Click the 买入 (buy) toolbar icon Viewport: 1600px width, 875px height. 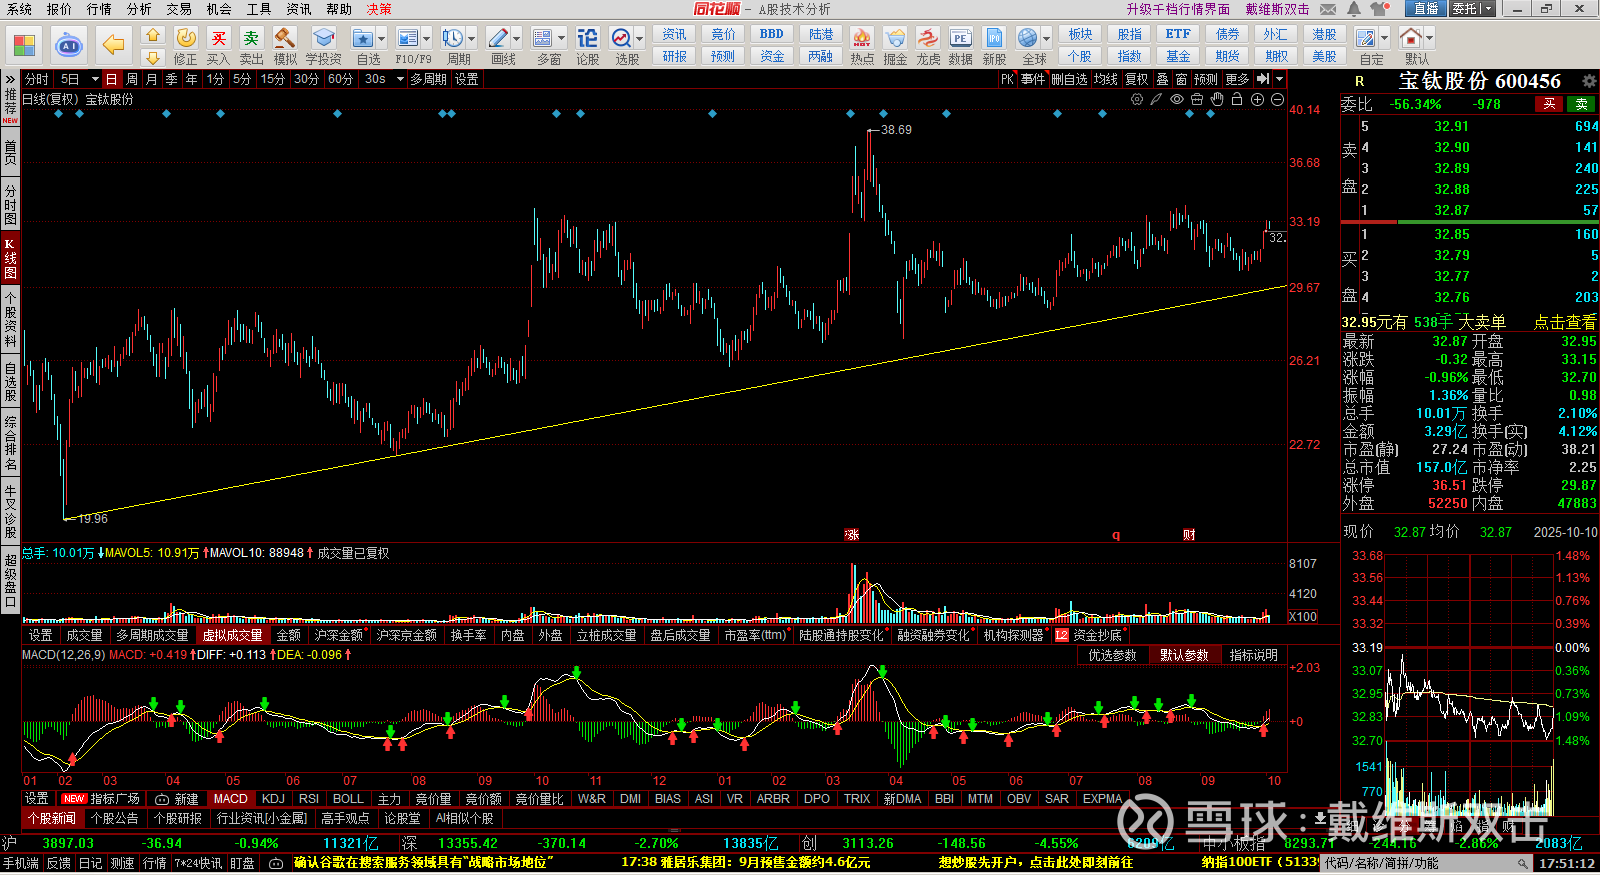pyautogui.click(x=218, y=46)
